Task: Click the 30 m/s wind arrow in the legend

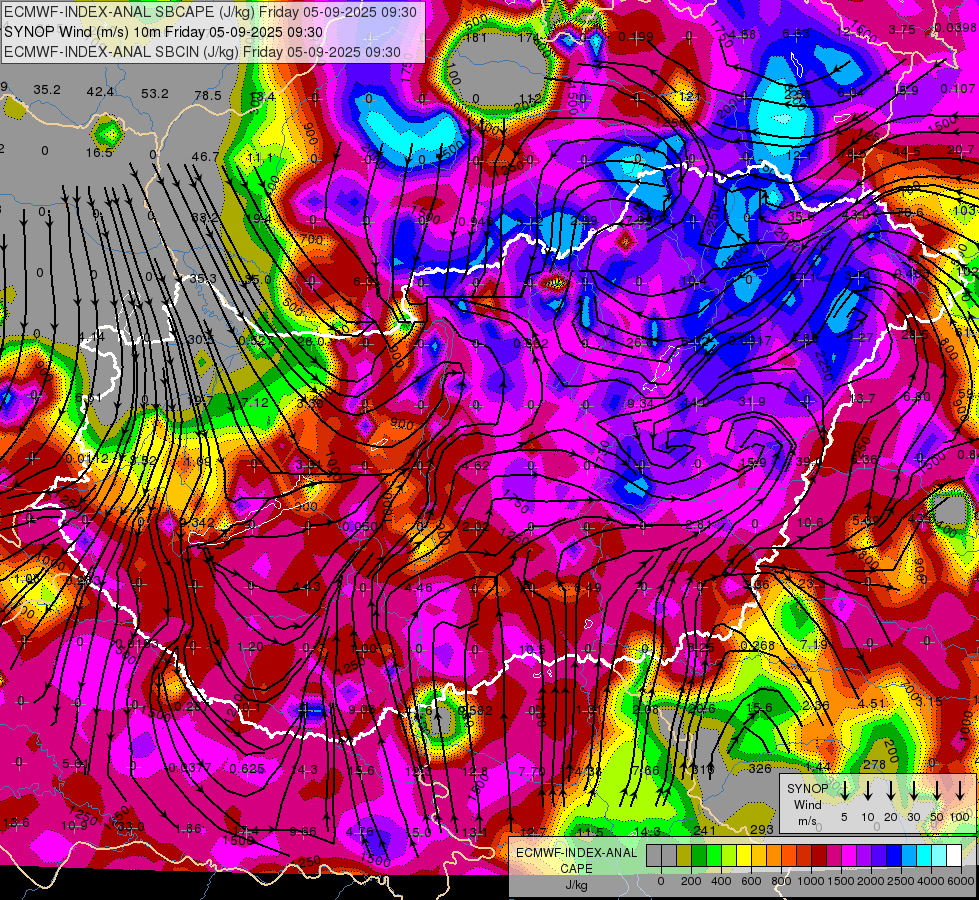Action: click(x=913, y=790)
